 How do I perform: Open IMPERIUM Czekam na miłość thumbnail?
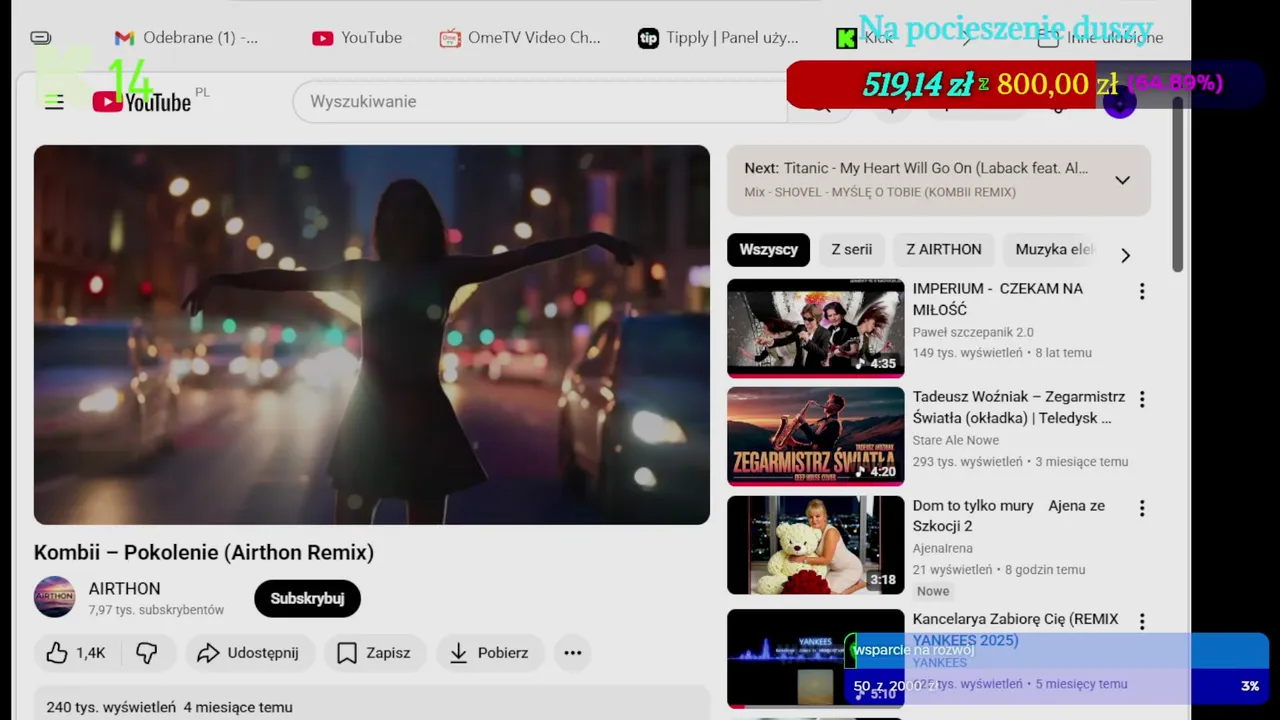pyautogui.click(x=815, y=328)
